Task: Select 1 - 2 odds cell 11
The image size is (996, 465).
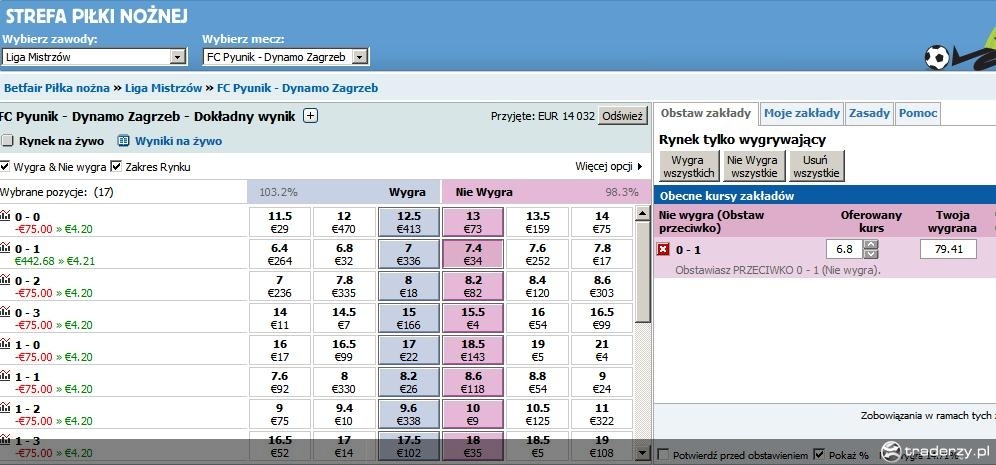Action: (x=602, y=414)
